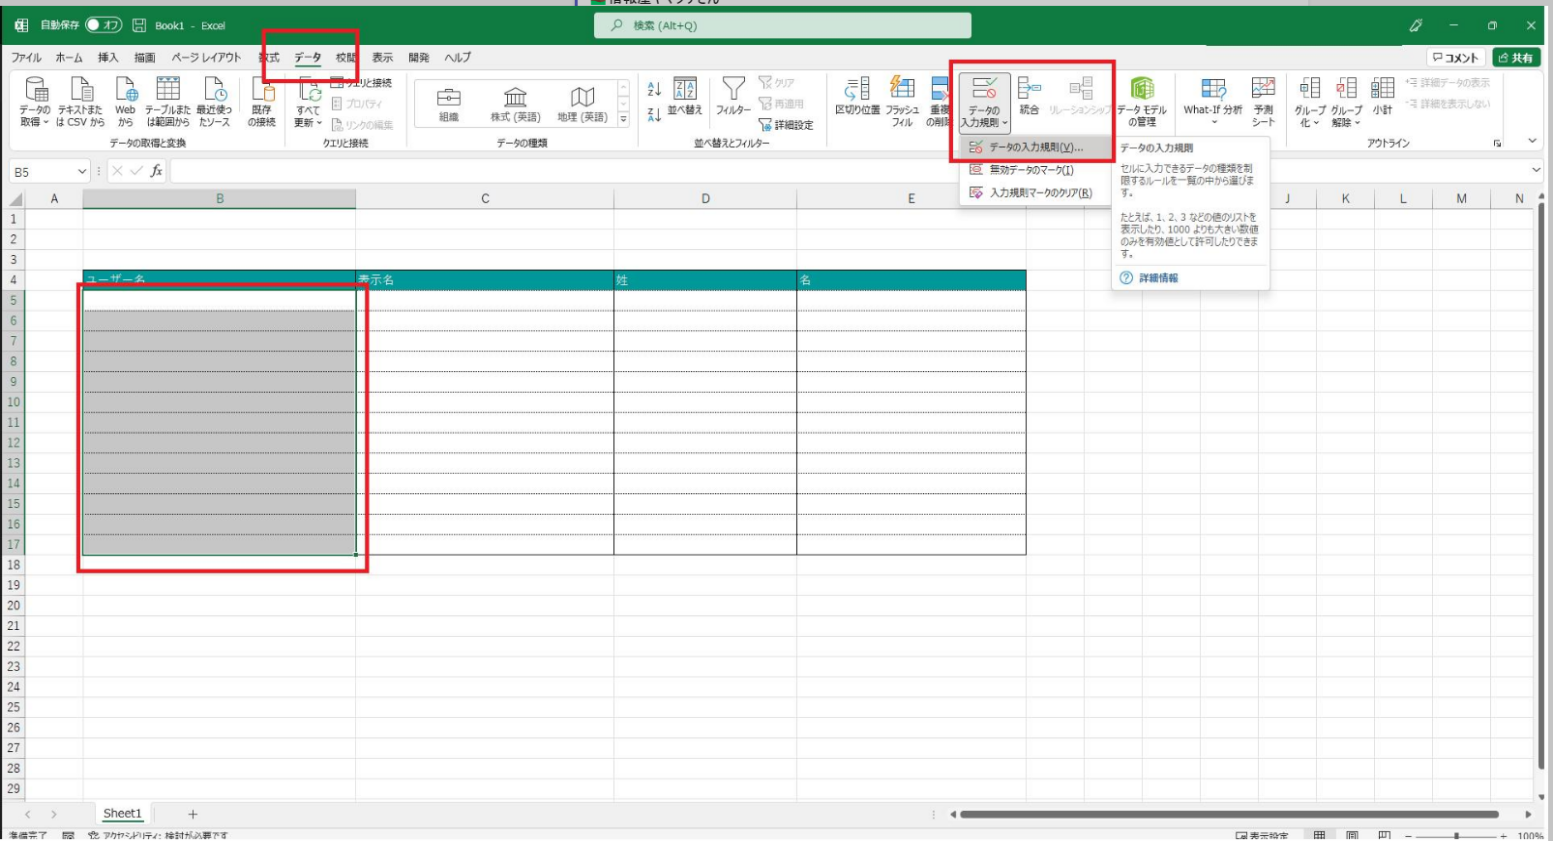
Task: Sort ascending A to Z
Action: pyautogui.click(x=654, y=90)
